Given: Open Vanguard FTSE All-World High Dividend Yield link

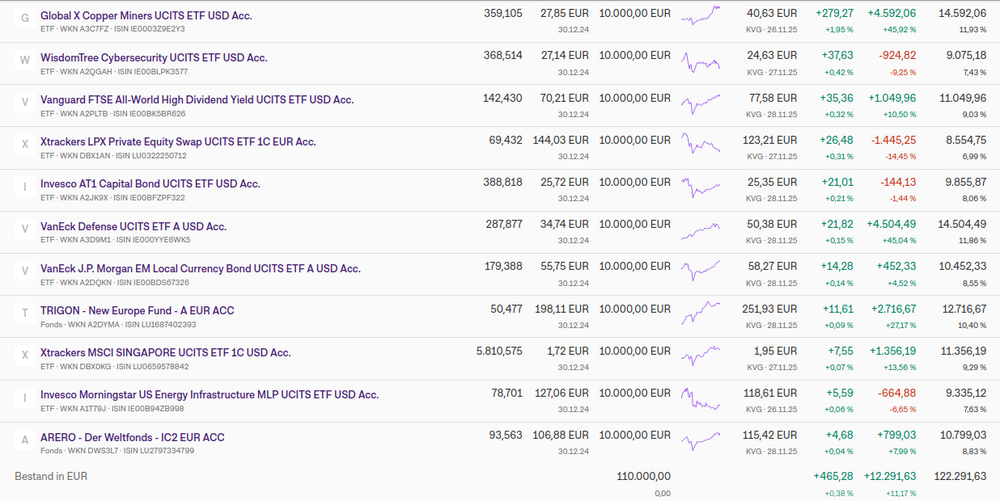Looking at the screenshot, I should 197,100.
